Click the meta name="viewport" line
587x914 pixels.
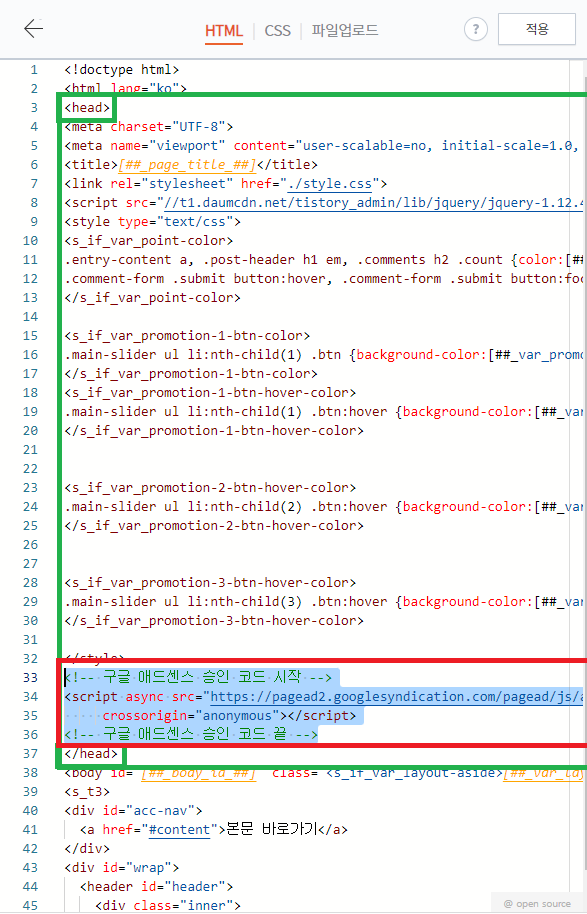point(322,146)
